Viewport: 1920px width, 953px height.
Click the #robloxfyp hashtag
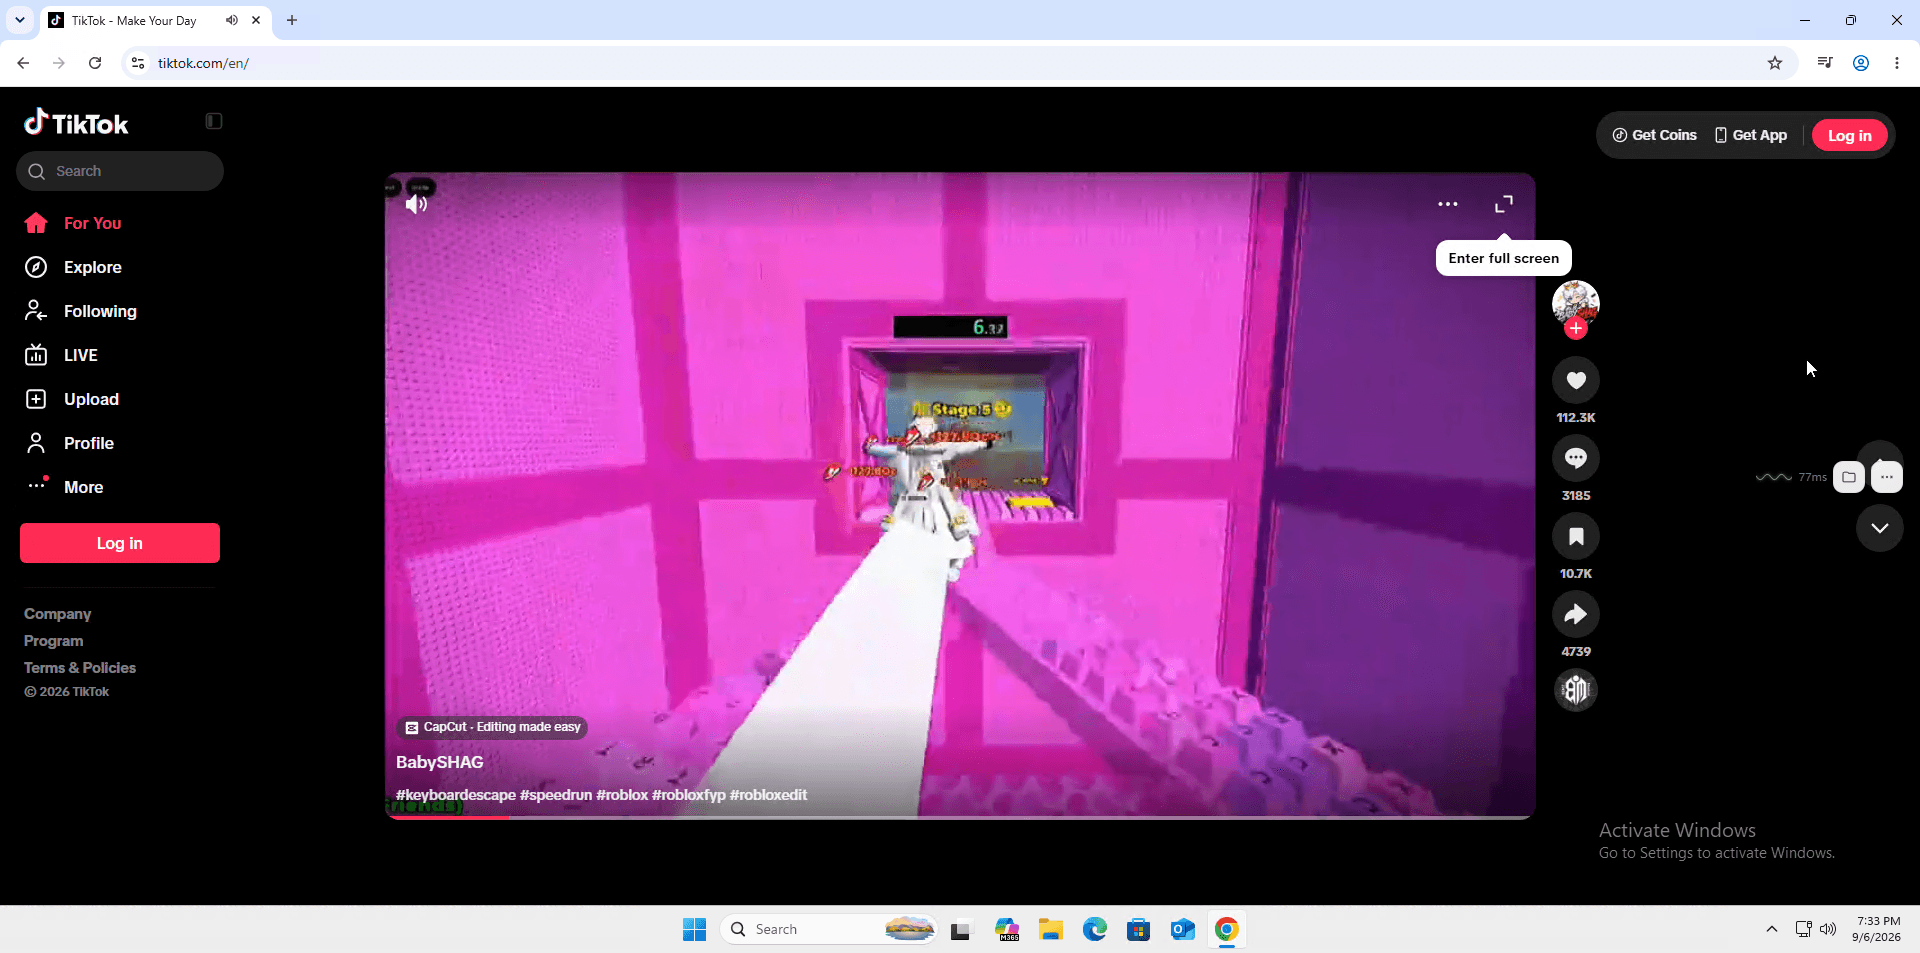point(689,795)
